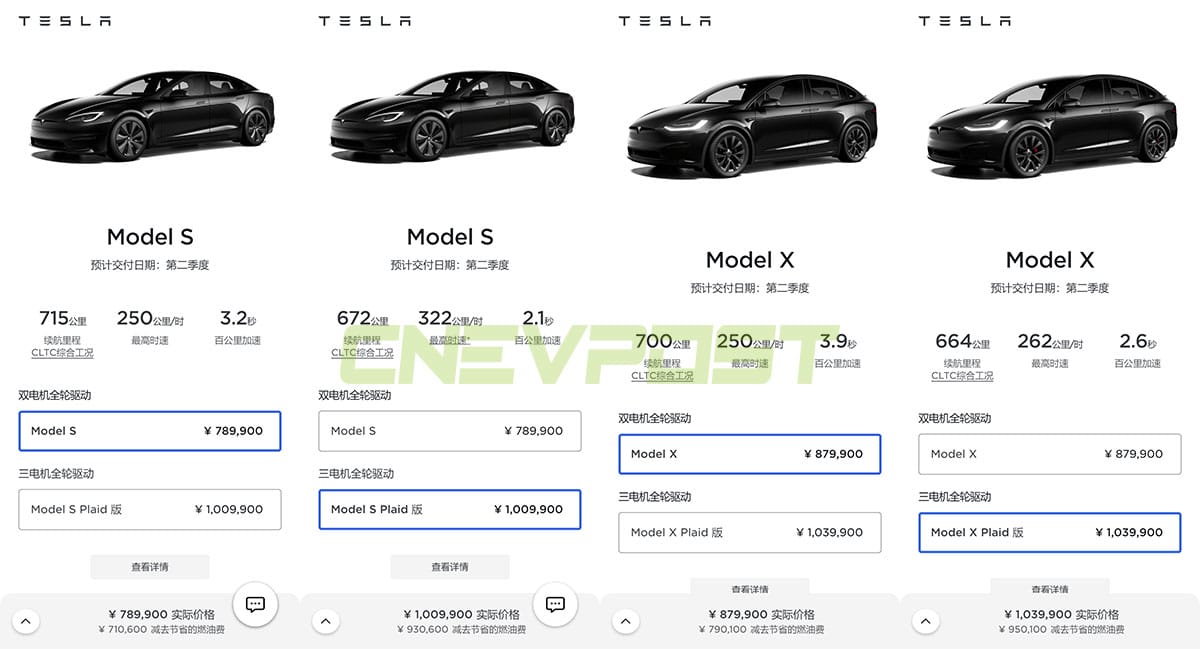Click the 查看详情 button under the first Model S
Image resolution: width=1200 pixels, height=649 pixels.
pos(150,566)
